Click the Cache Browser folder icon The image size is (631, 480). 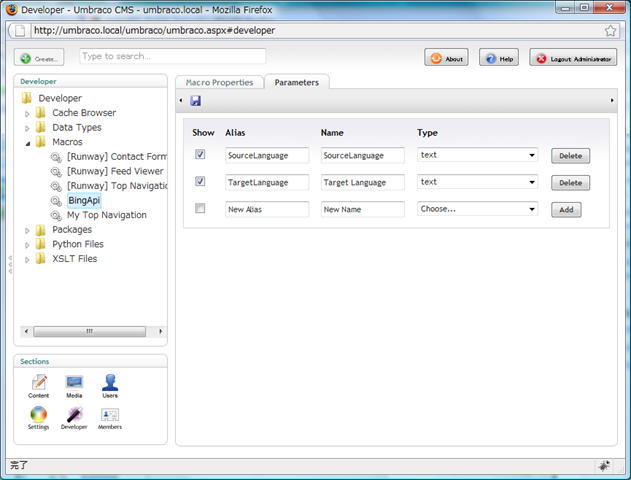[41, 112]
